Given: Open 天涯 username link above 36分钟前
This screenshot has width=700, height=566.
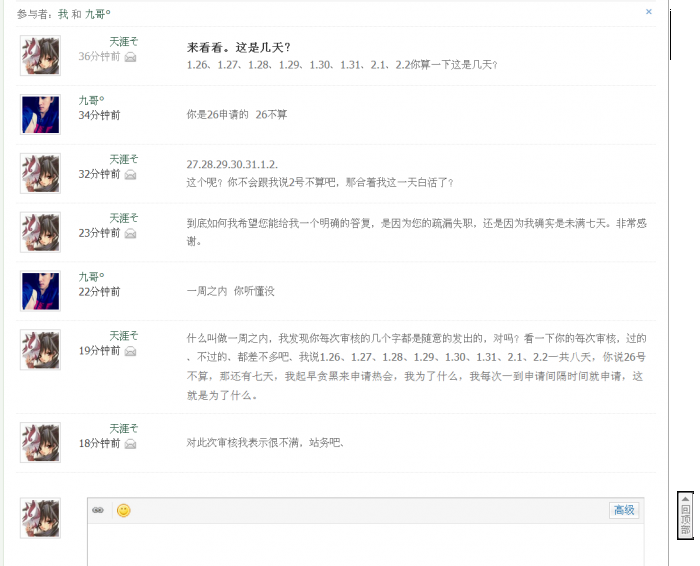Looking at the screenshot, I should [x=124, y=42].
